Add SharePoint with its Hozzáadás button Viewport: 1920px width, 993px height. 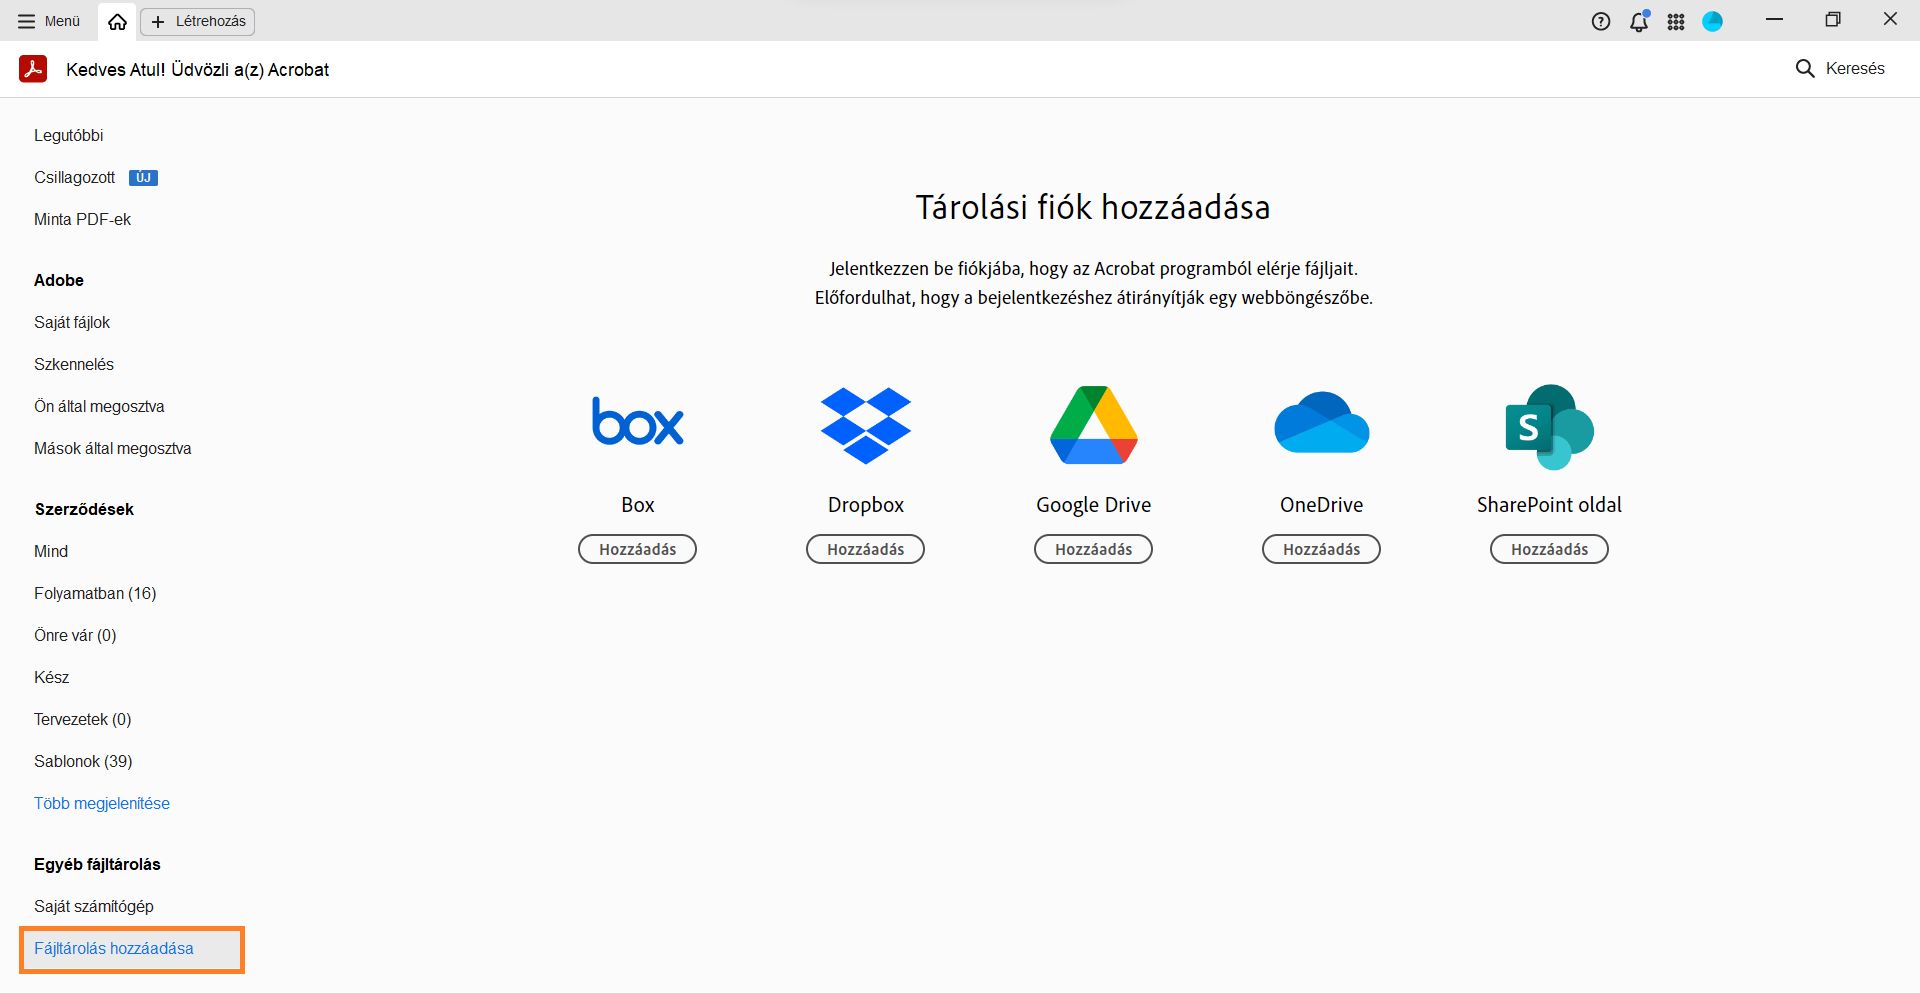pos(1549,549)
